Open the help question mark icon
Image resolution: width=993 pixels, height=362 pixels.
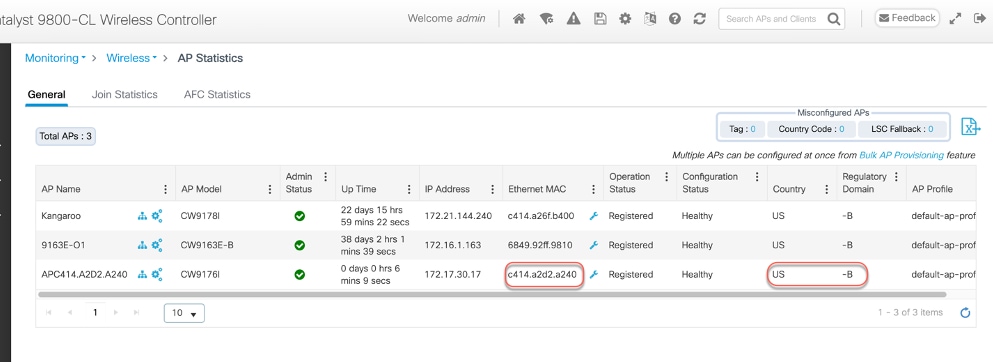pyautogui.click(x=674, y=19)
